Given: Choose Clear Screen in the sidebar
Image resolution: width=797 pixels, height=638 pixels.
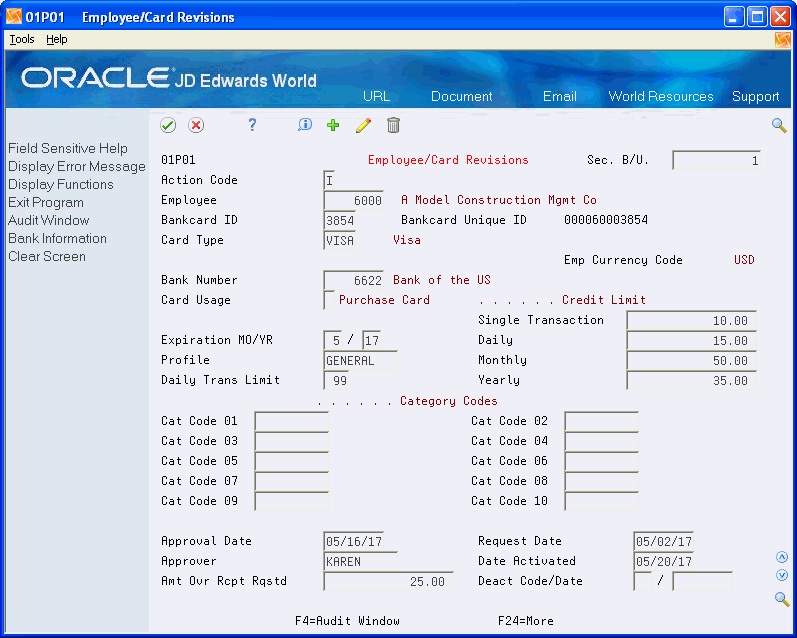Looking at the screenshot, I should 47,256.
